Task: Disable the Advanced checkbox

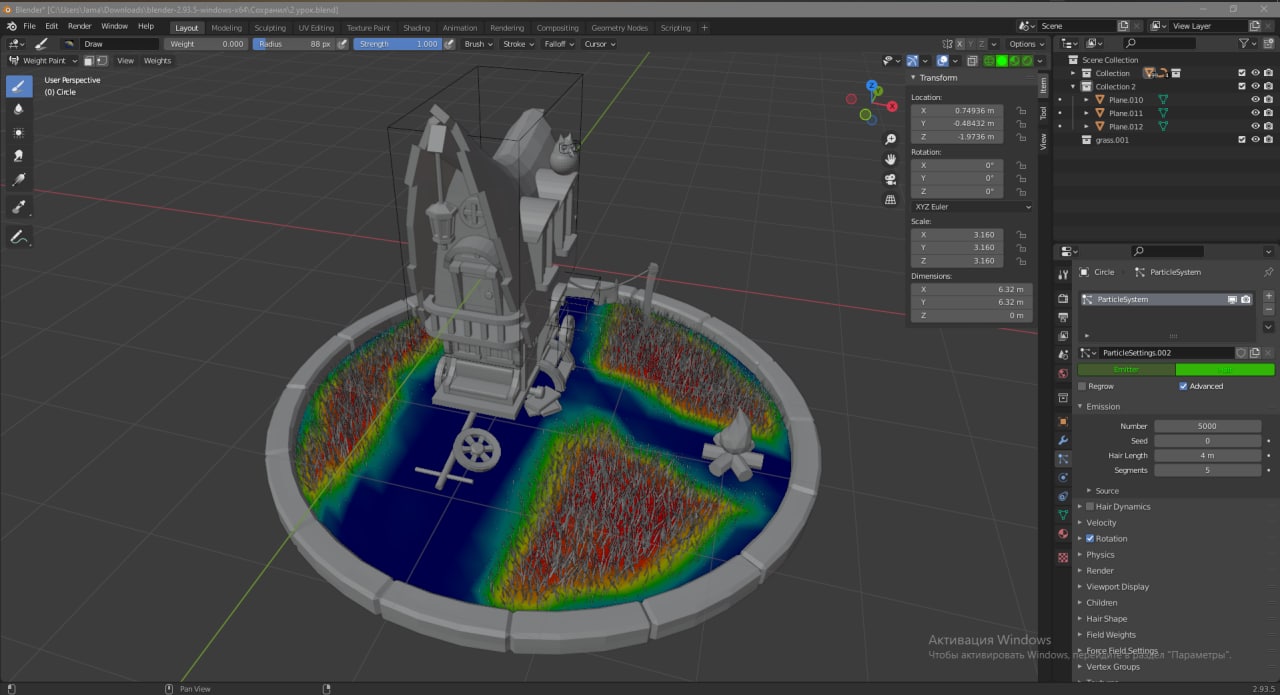Action: point(1183,386)
